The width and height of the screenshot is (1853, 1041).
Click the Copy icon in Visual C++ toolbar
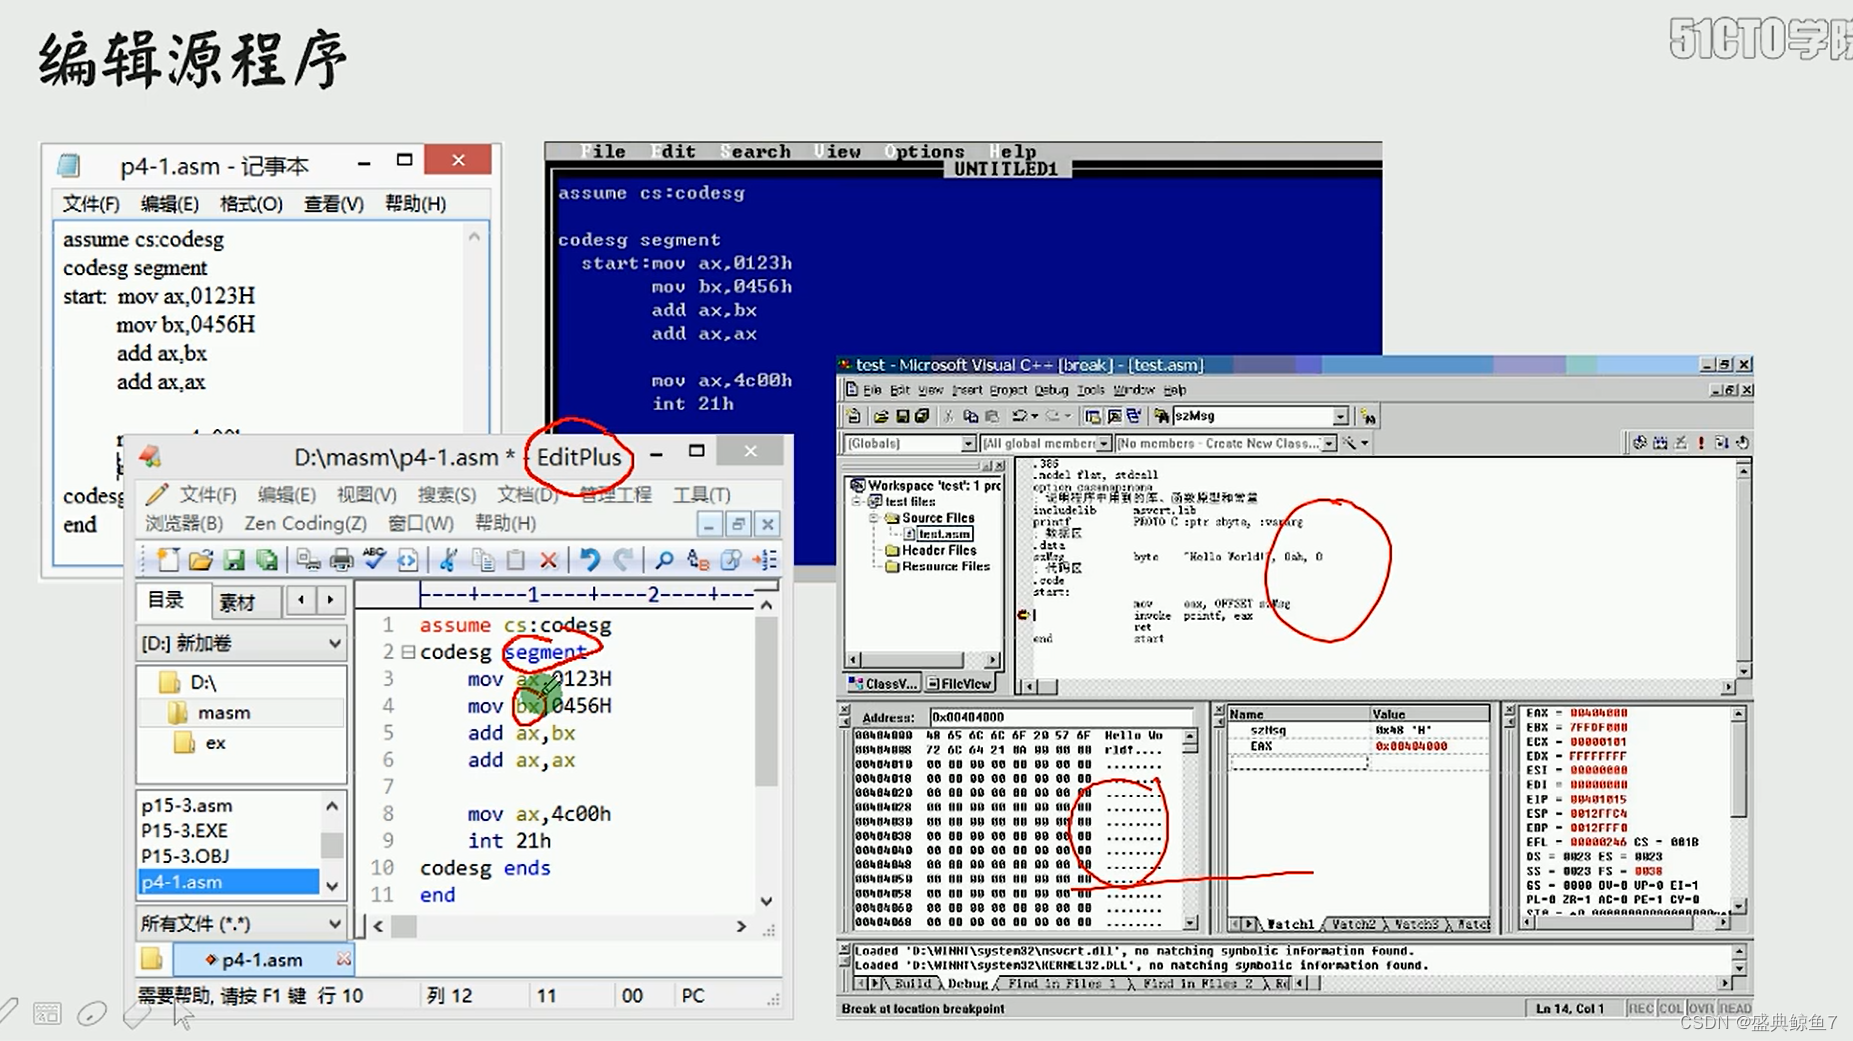(x=970, y=416)
